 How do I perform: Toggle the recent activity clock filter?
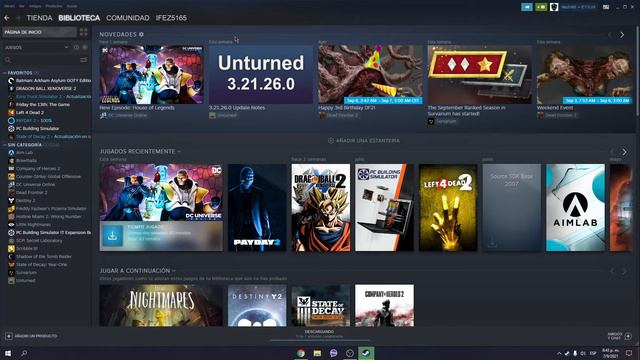click(x=76, y=47)
